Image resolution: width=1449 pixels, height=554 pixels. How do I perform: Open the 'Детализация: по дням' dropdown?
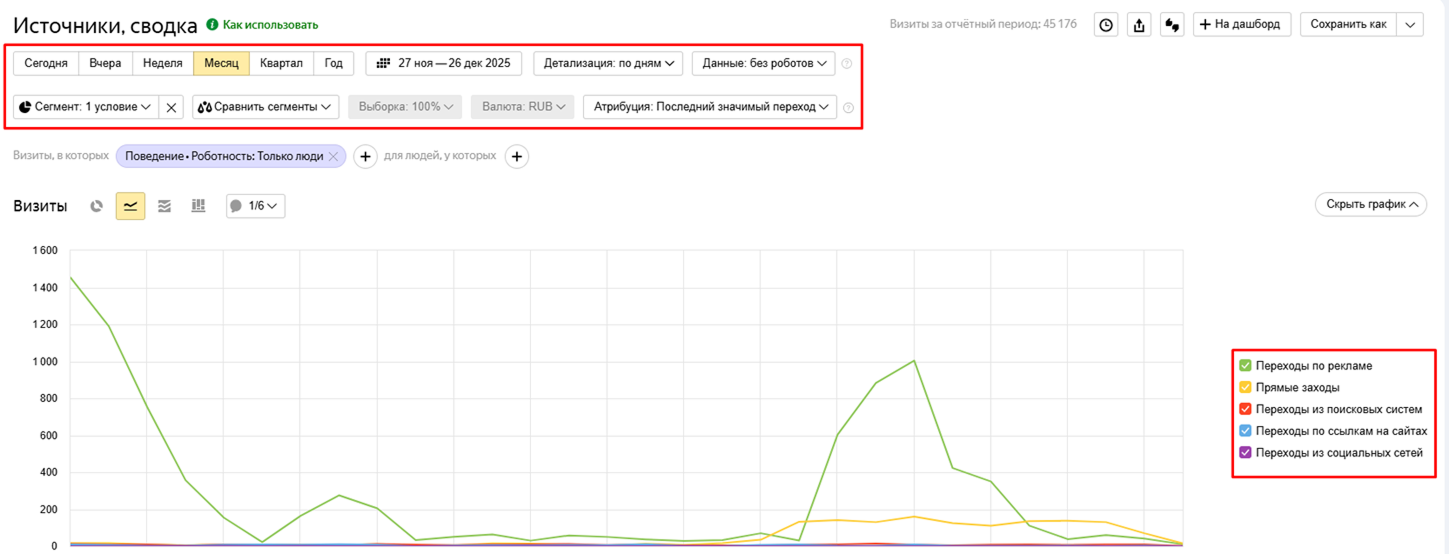[x=609, y=63]
